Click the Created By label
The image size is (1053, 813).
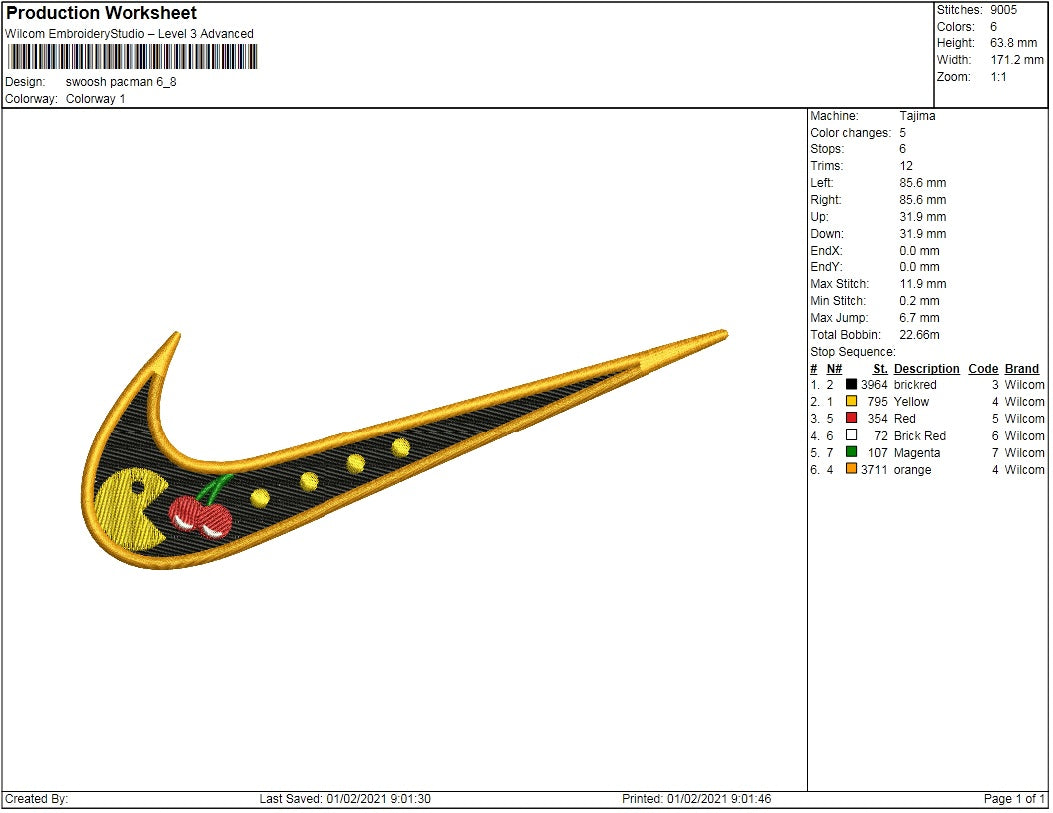point(37,800)
